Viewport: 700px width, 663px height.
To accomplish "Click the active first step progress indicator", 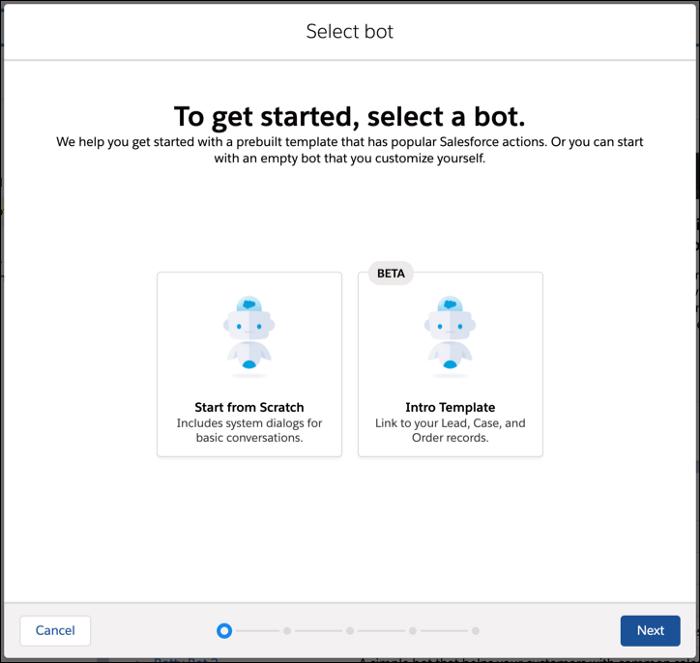I will click(x=224, y=631).
